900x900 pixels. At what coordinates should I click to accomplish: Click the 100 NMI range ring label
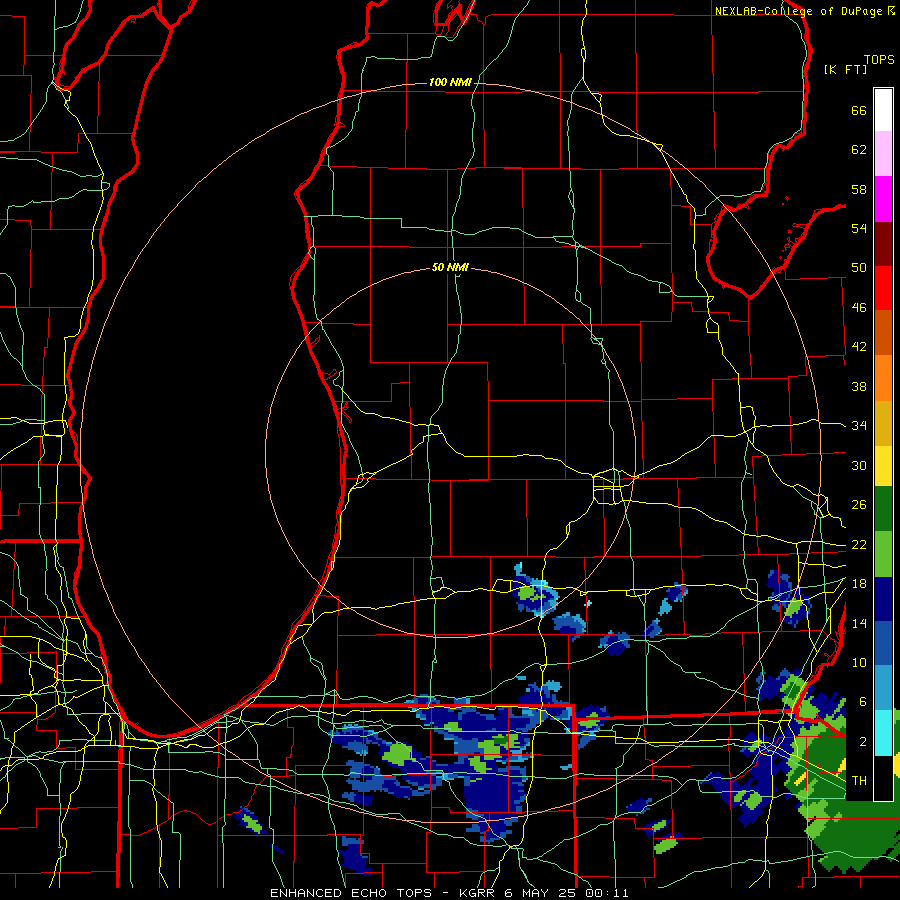(450, 83)
